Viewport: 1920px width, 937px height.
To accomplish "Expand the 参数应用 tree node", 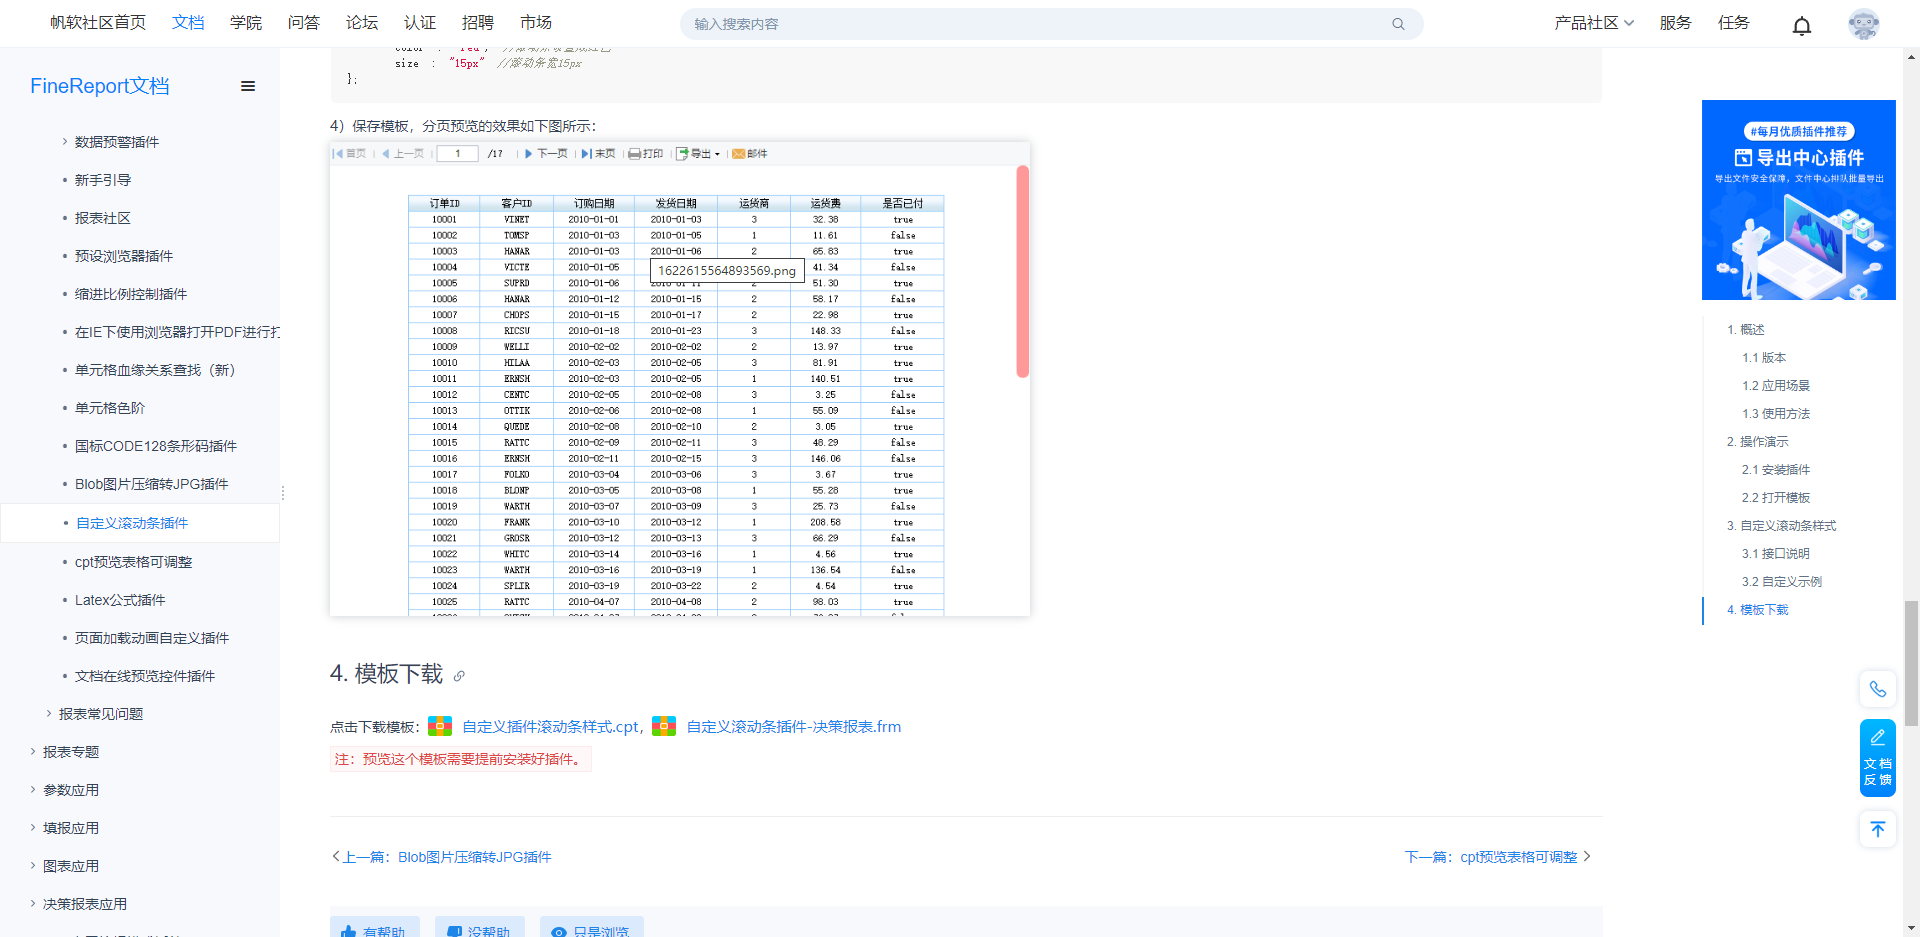I will [x=33, y=790].
